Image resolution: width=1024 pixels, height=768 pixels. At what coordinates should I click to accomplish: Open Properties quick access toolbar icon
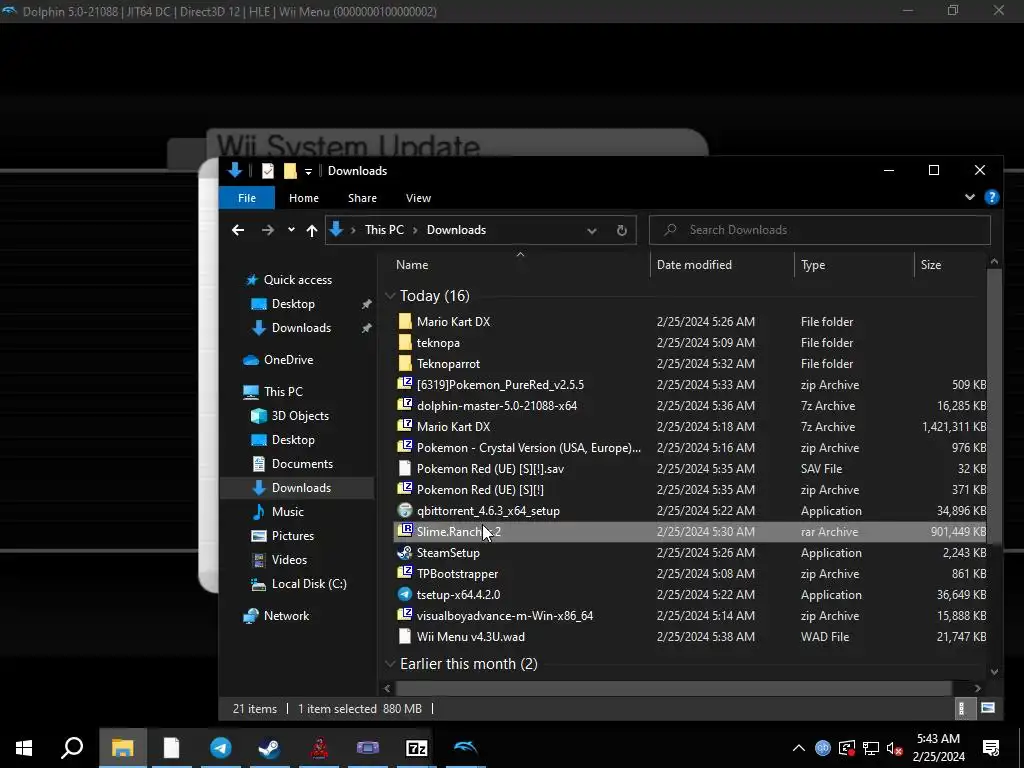tap(268, 171)
